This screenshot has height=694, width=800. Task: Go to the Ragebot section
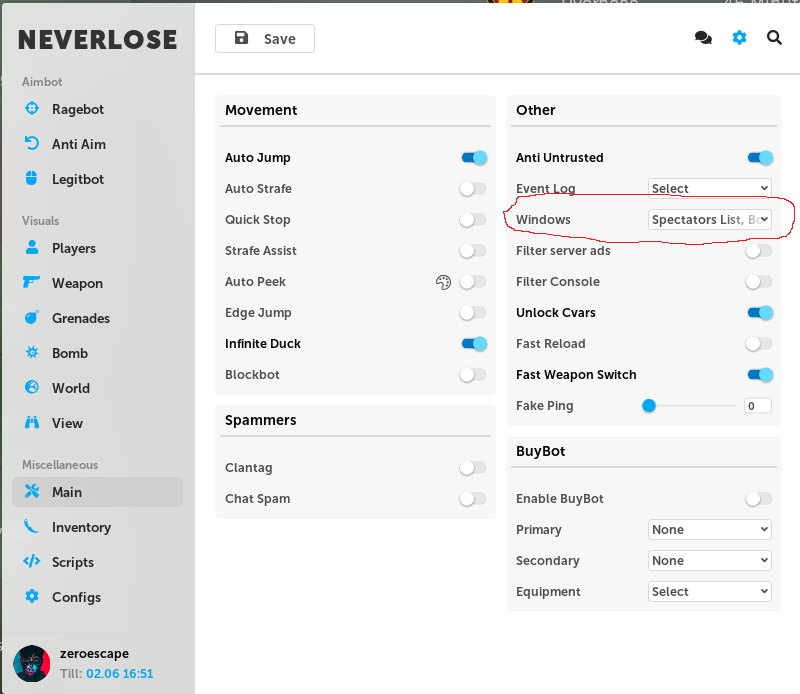97,109
